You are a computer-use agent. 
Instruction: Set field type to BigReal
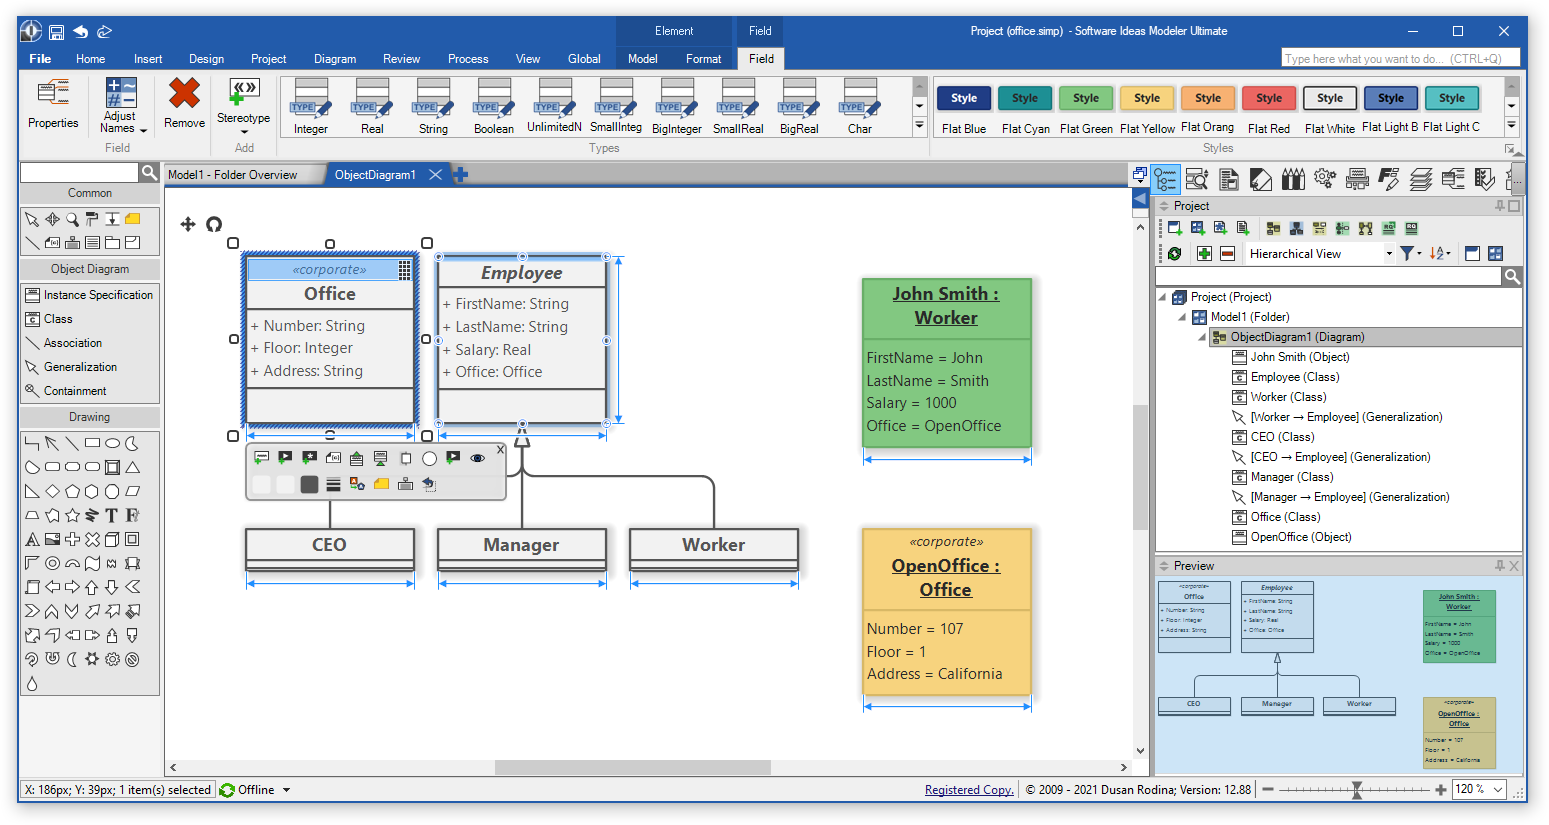(799, 107)
